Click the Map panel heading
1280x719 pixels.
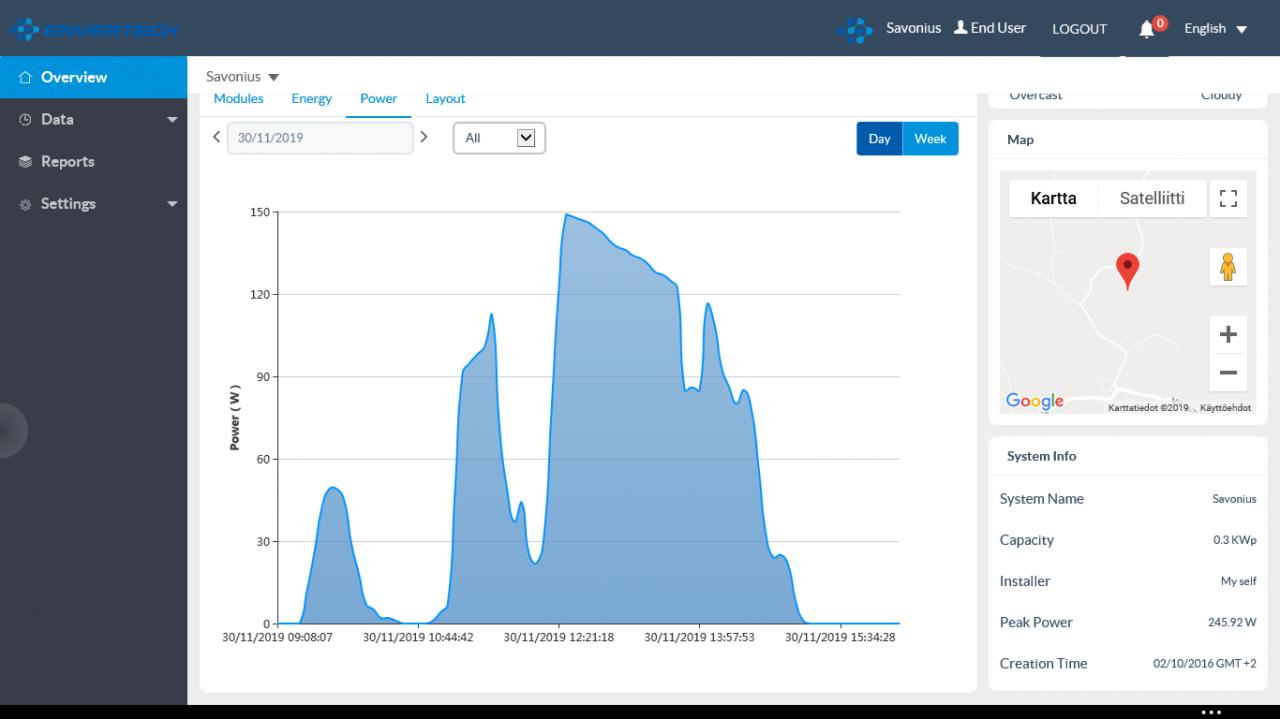tap(1020, 140)
